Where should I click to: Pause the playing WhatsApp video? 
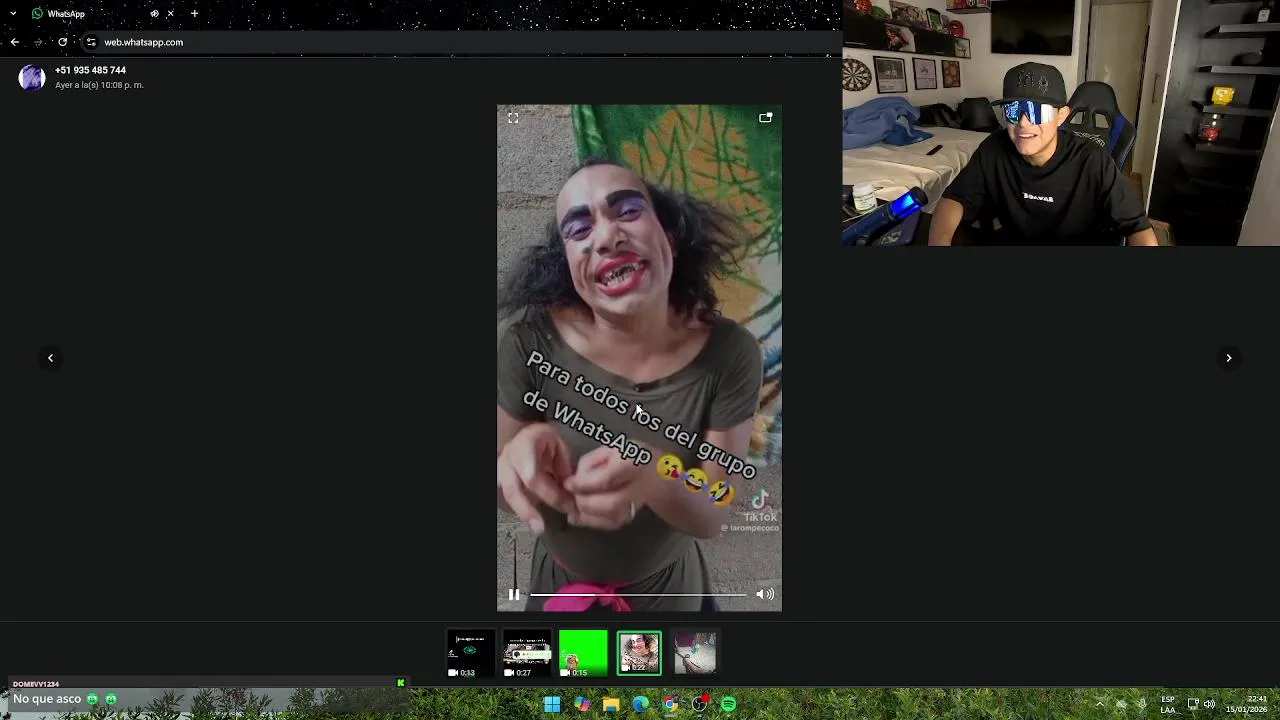(x=514, y=594)
